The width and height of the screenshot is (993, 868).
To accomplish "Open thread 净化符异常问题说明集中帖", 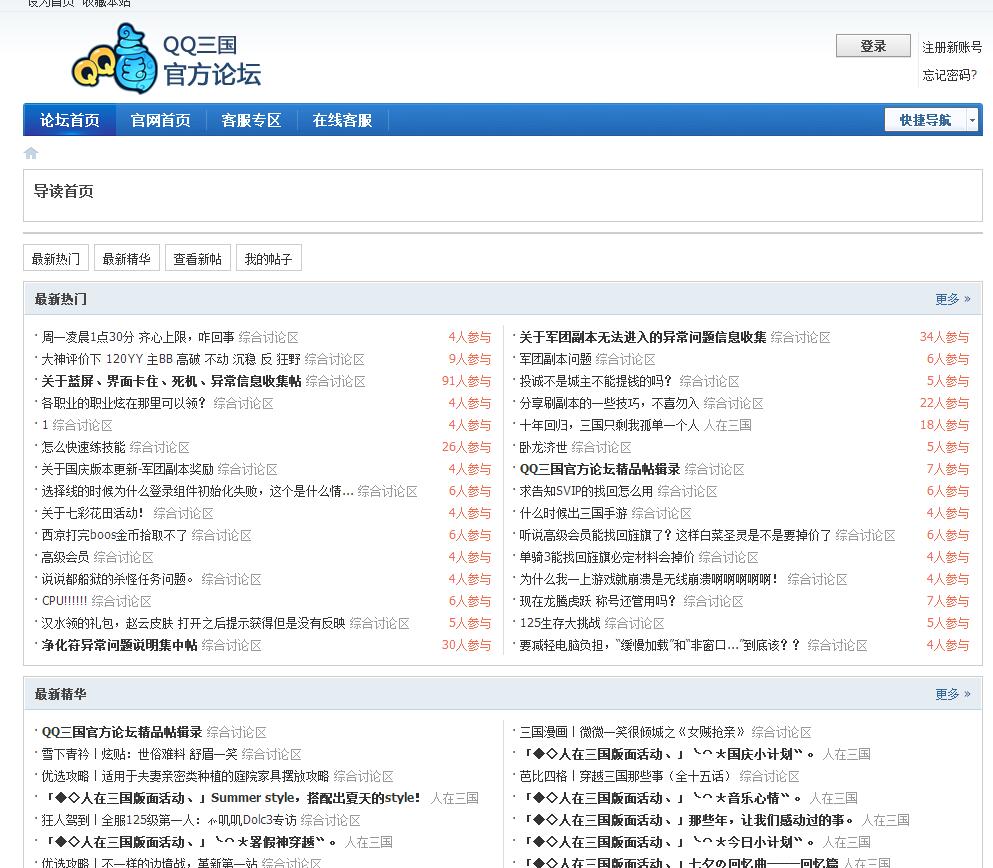I will pyautogui.click(x=120, y=645).
